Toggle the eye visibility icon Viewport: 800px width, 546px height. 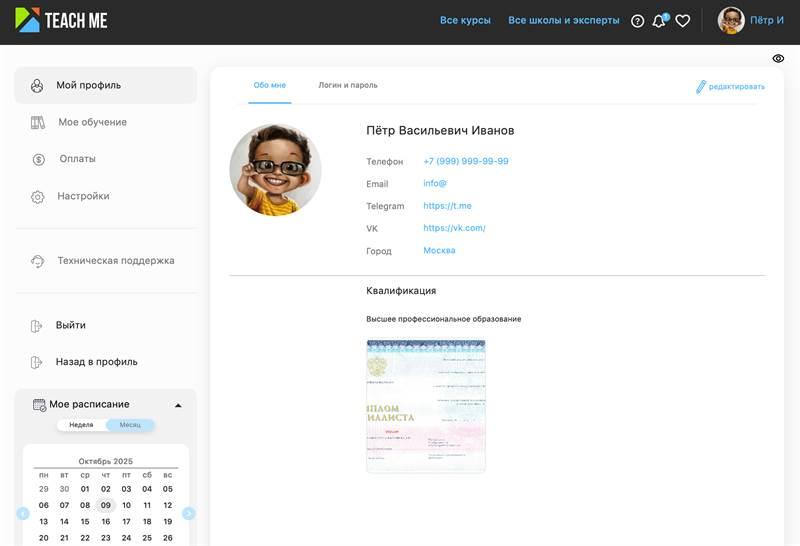tap(778, 59)
